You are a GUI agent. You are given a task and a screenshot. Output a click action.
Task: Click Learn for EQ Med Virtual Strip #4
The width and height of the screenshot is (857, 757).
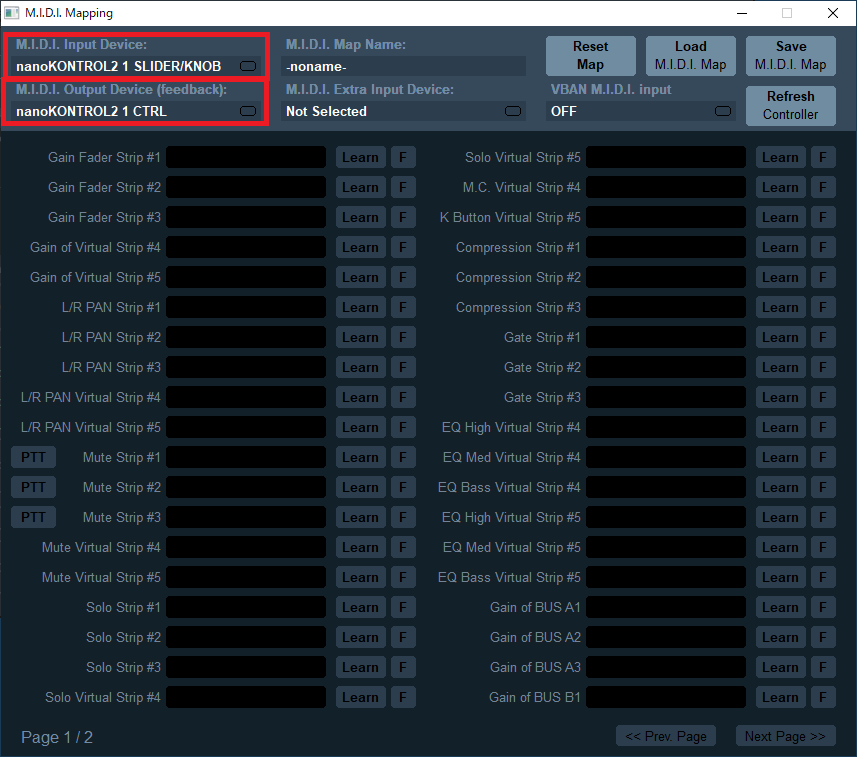(780, 457)
